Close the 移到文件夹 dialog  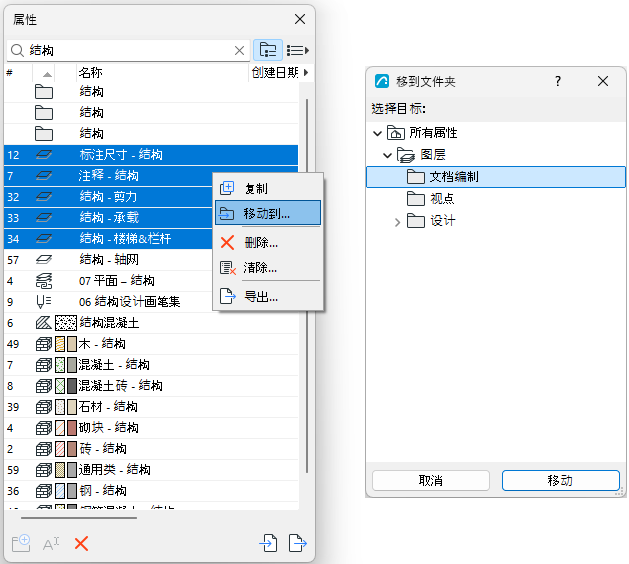603,81
